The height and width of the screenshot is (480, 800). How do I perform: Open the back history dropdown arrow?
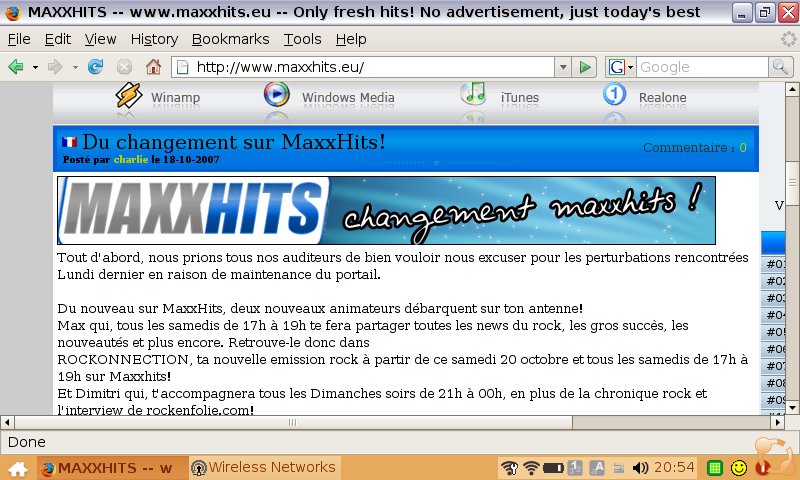coord(35,67)
